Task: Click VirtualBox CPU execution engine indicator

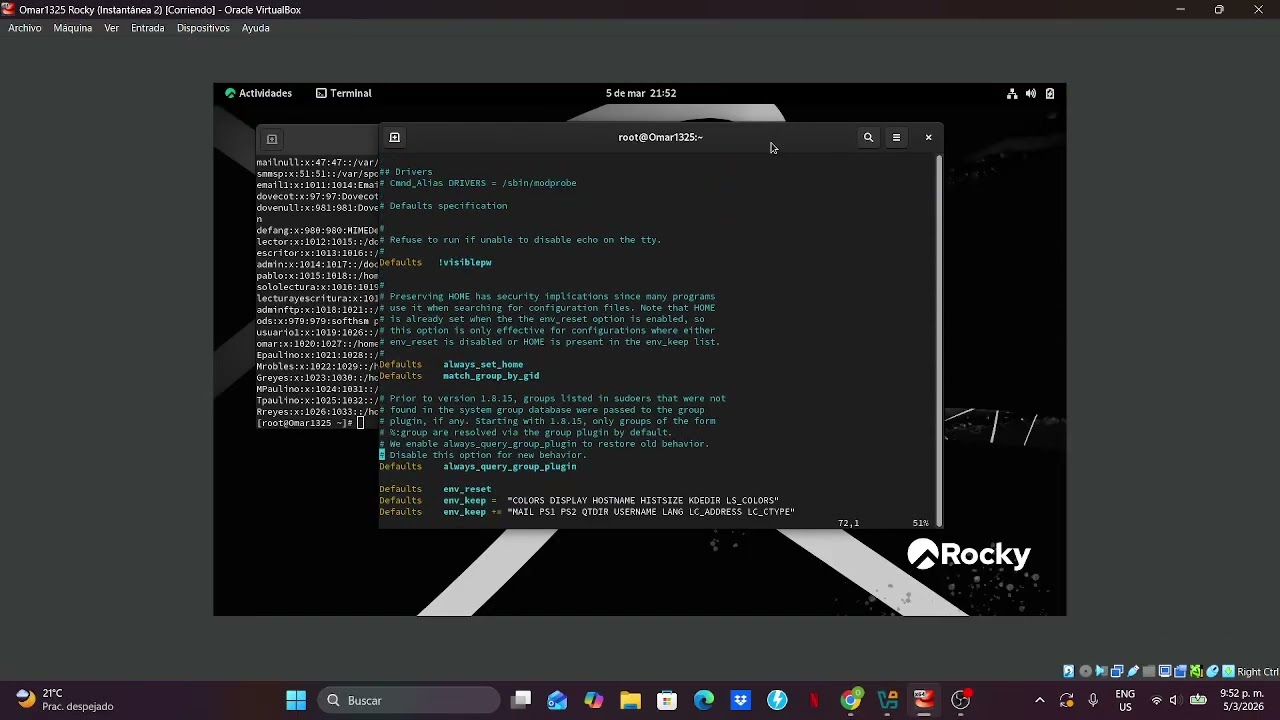Action: 1196,672
